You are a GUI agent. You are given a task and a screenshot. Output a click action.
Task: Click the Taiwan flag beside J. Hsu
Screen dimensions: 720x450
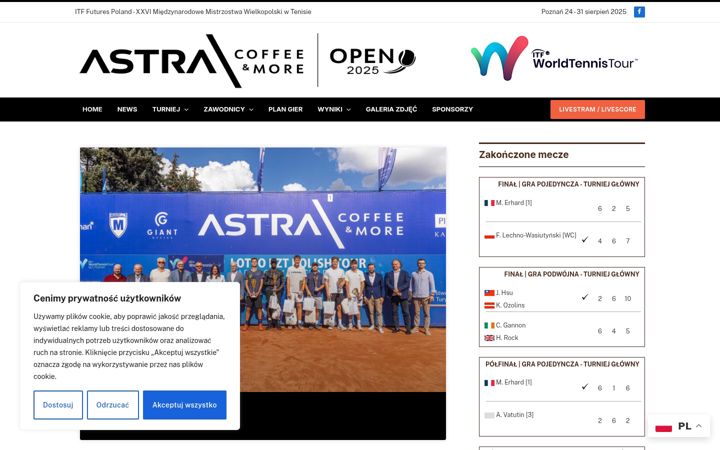click(x=489, y=293)
